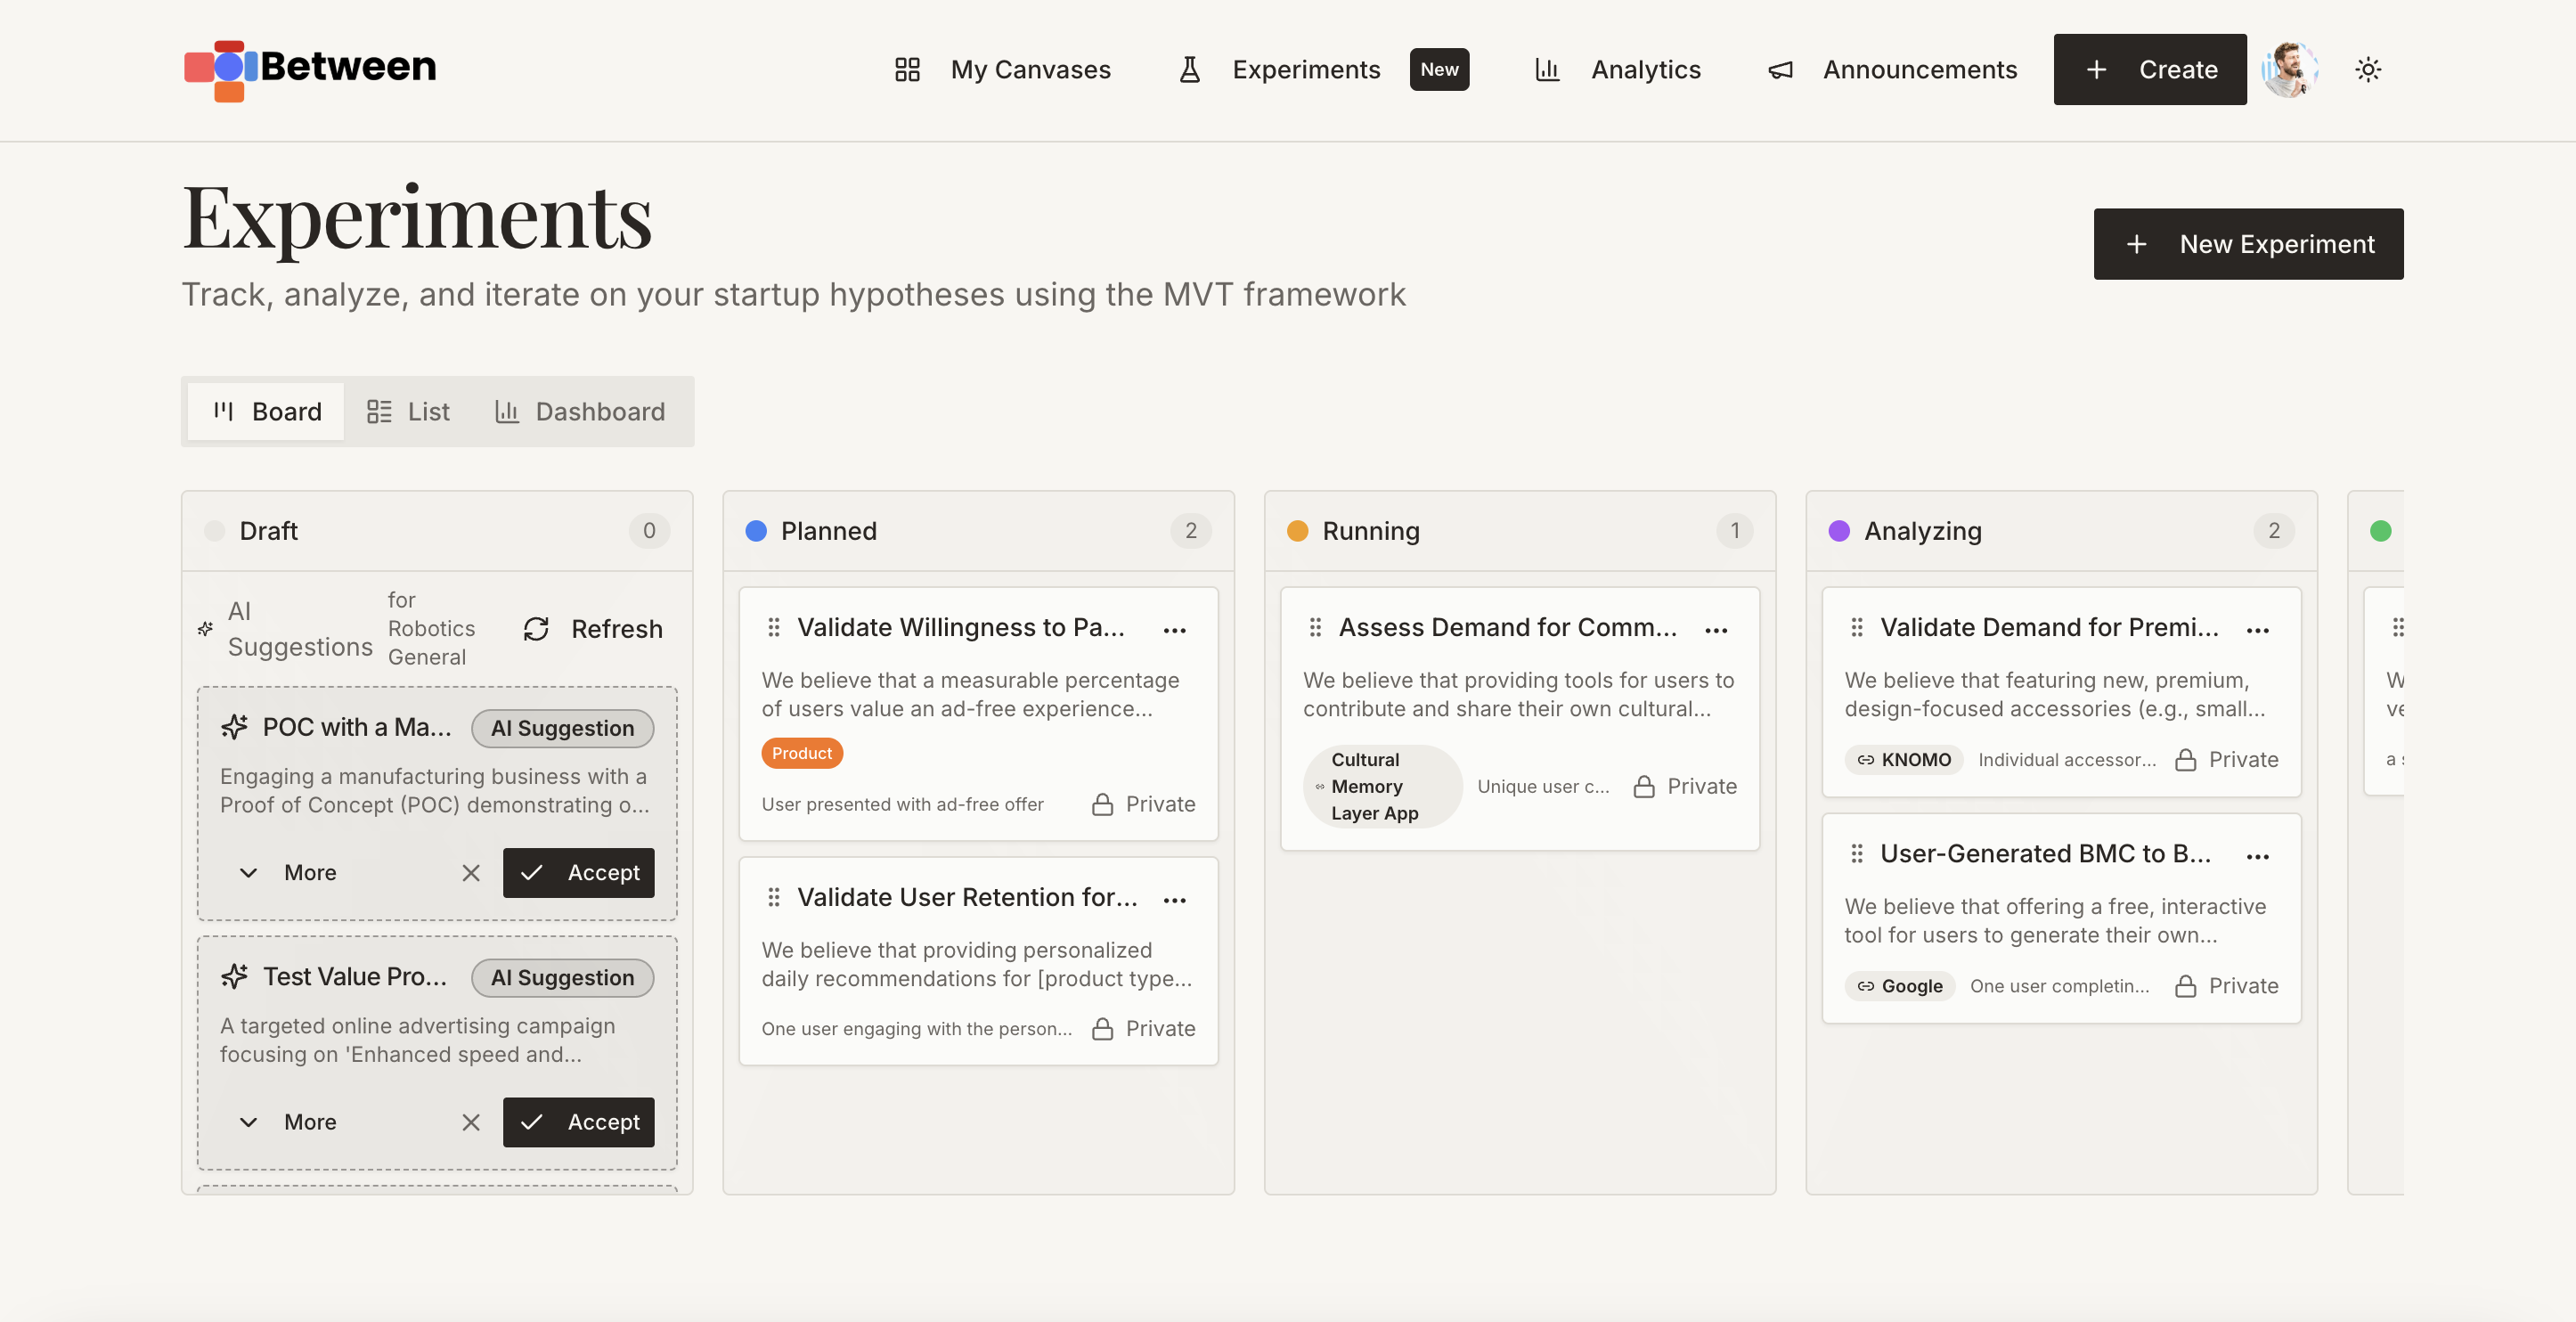The width and height of the screenshot is (2576, 1322).
Task: Click the New Experiment button
Action: click(2248, 244)
